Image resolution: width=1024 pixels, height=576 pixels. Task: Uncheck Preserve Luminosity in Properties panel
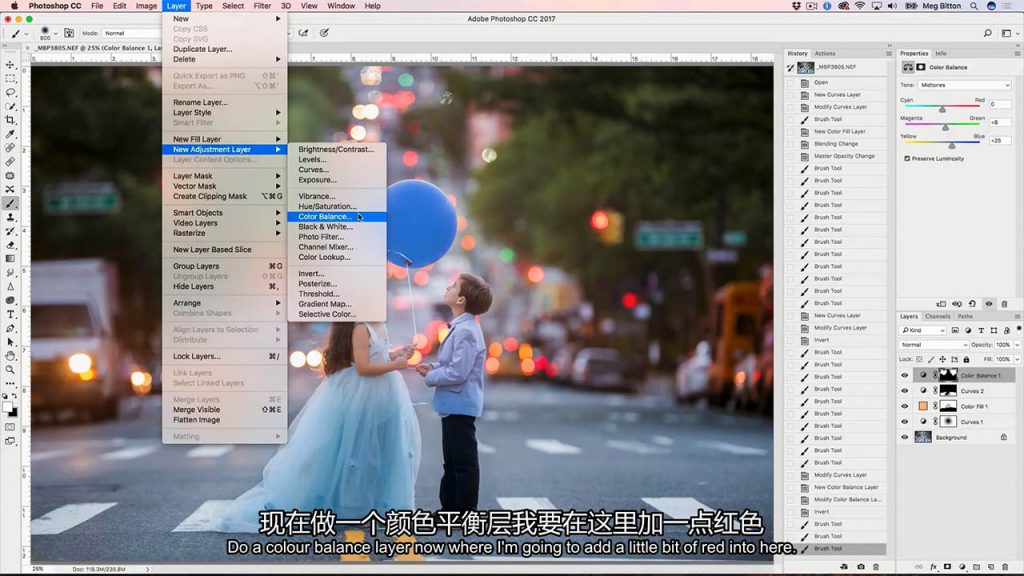[907, 158]
